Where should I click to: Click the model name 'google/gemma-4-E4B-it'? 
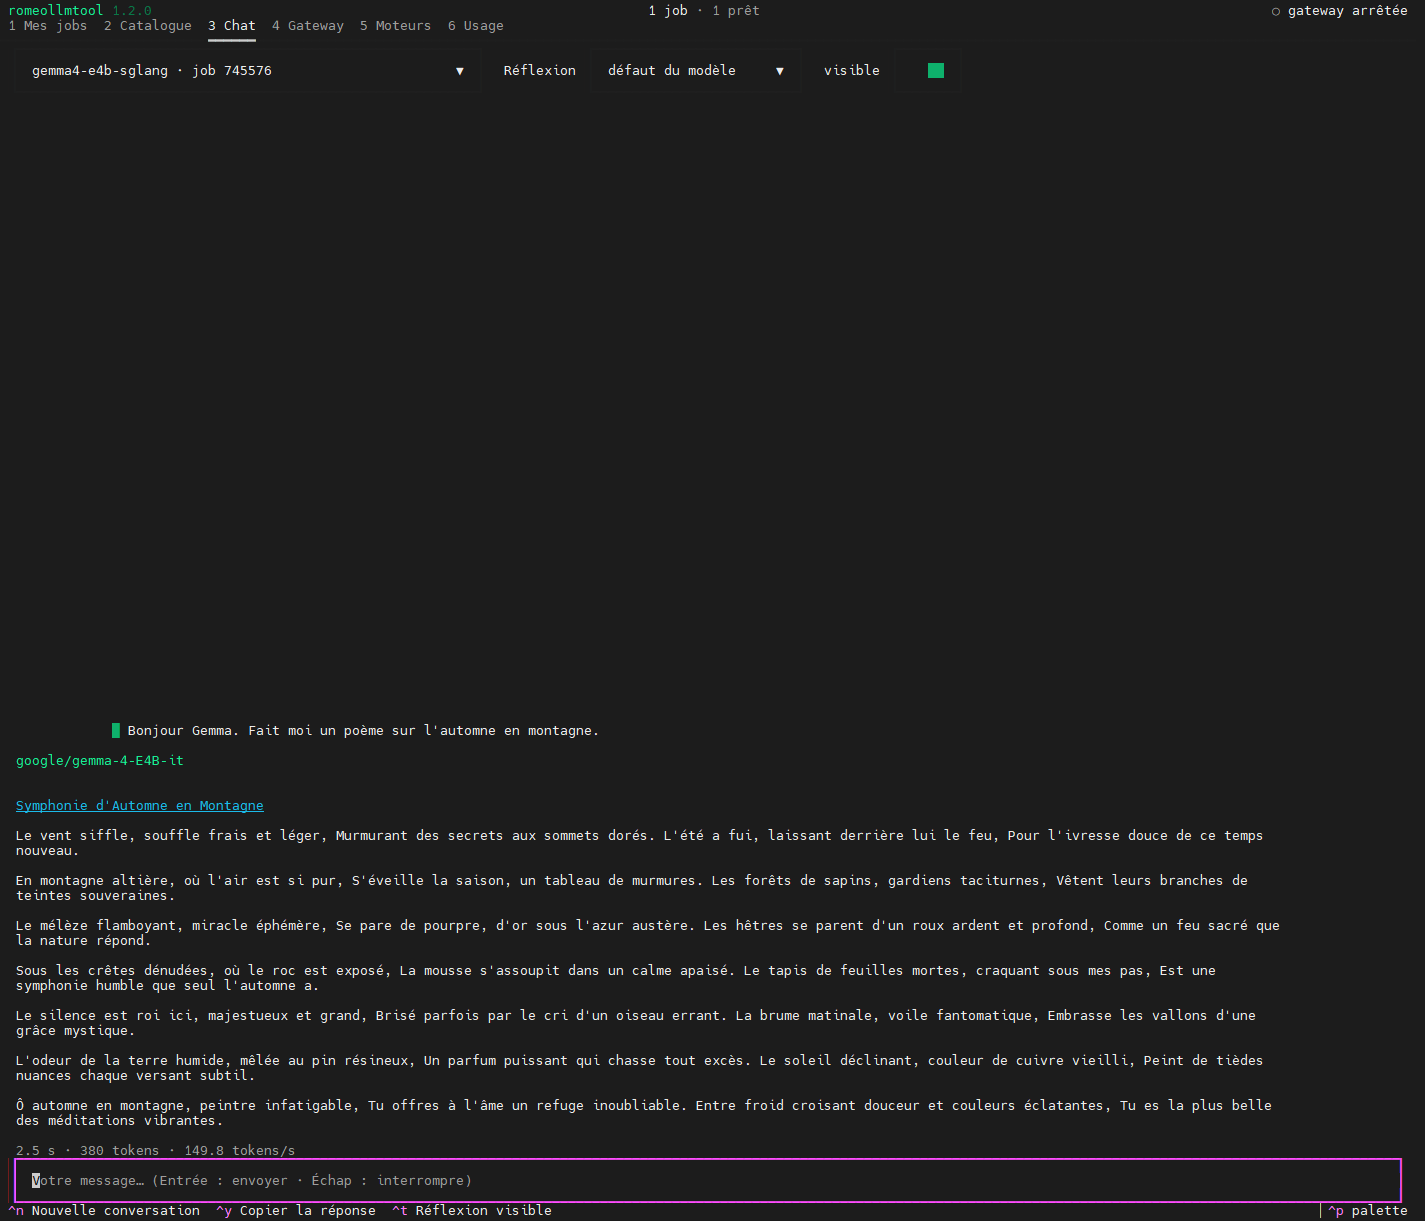100,761
